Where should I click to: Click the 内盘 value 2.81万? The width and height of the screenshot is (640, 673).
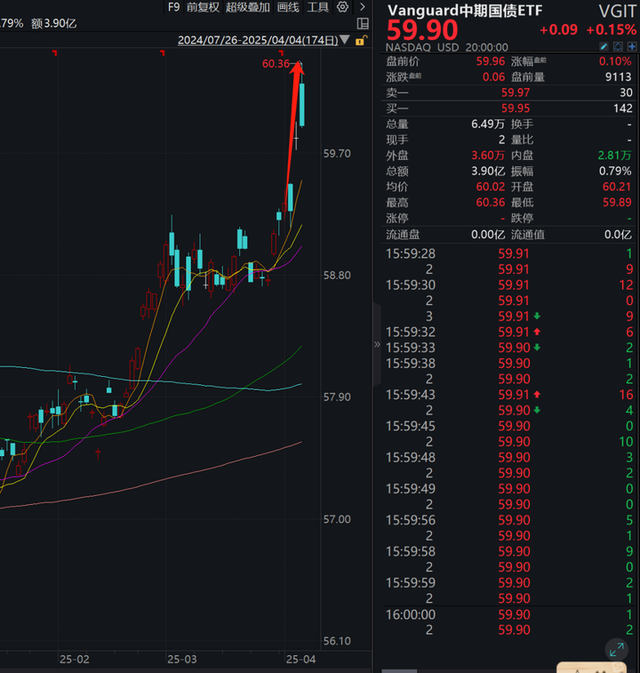click(615, 155)
